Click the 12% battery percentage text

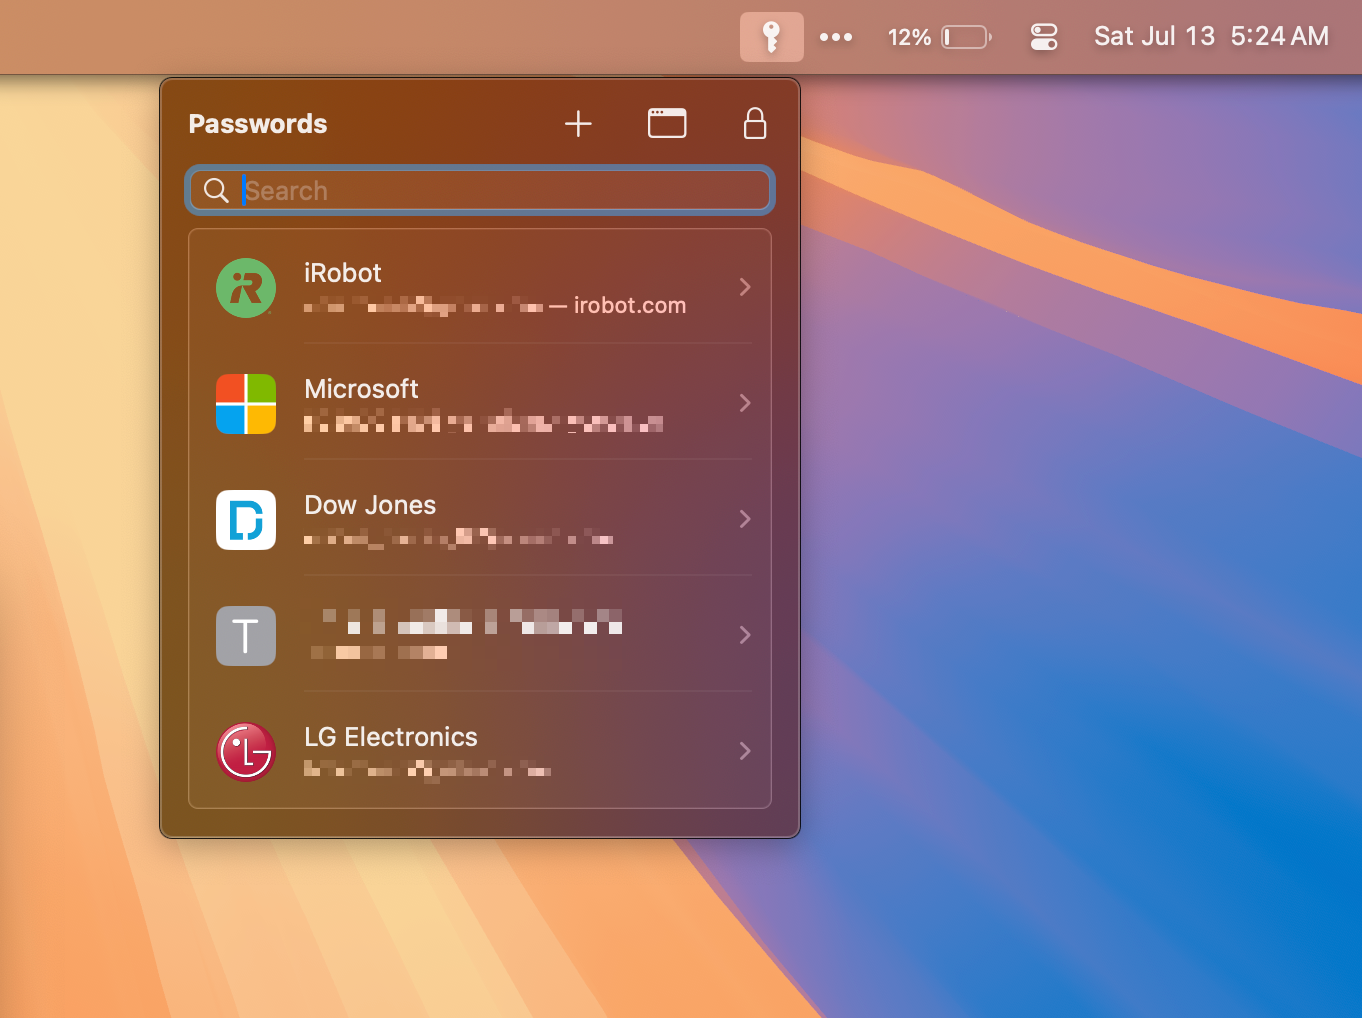909,37
